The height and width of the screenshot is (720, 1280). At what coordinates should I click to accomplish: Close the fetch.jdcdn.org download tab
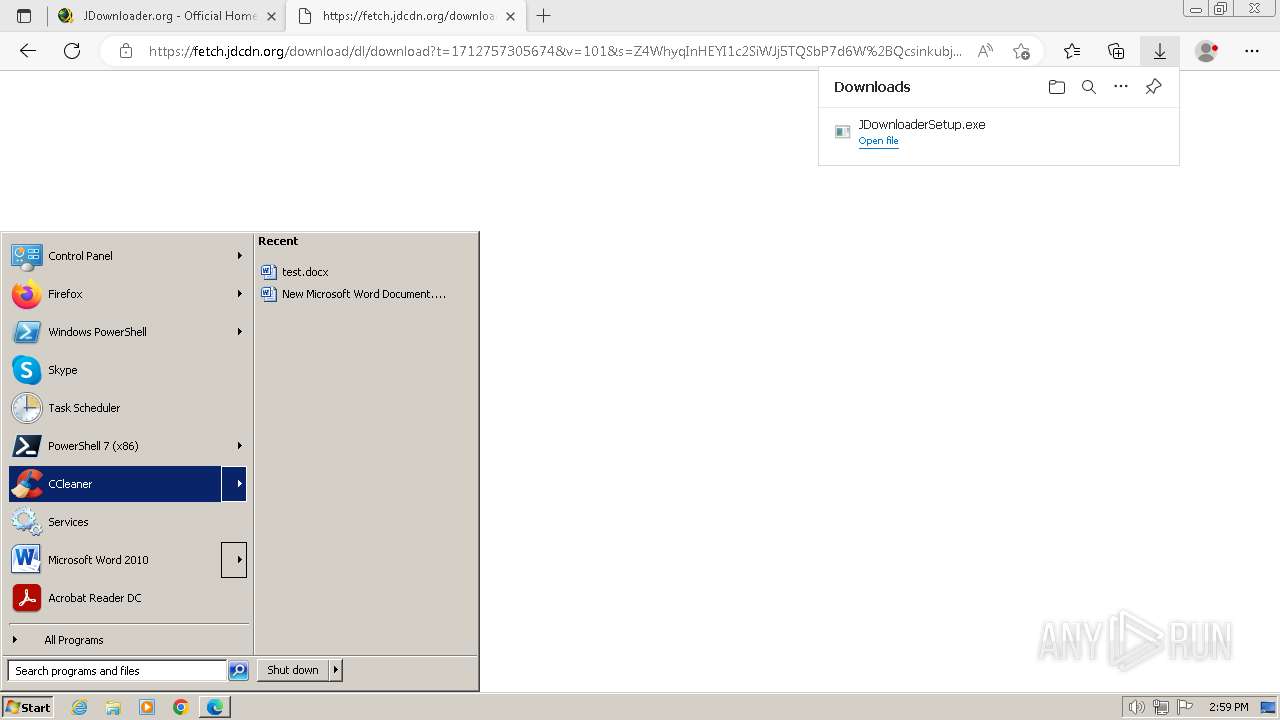pos(511,16)
